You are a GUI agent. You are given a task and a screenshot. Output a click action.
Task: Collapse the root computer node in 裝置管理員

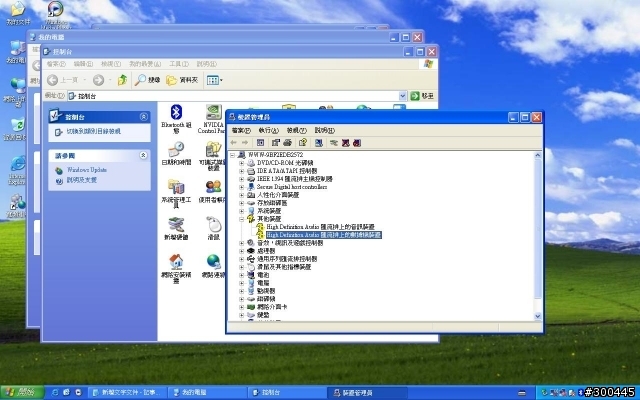(232, 155)
